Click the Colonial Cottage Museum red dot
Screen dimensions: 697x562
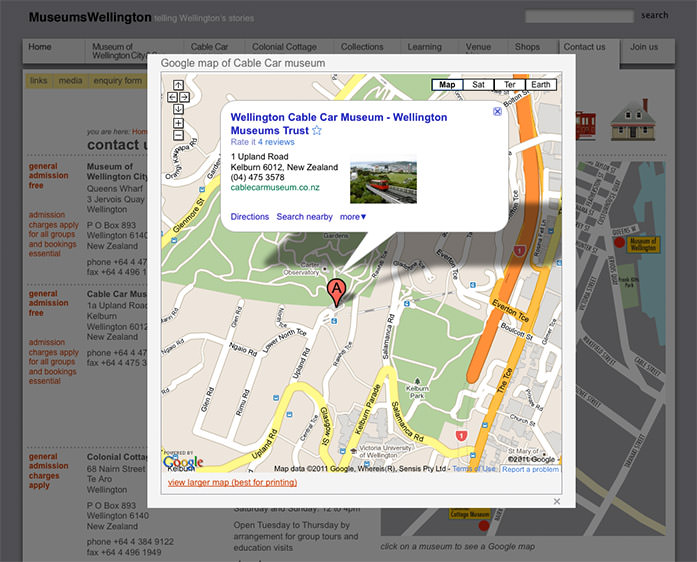tap(484, 526)
